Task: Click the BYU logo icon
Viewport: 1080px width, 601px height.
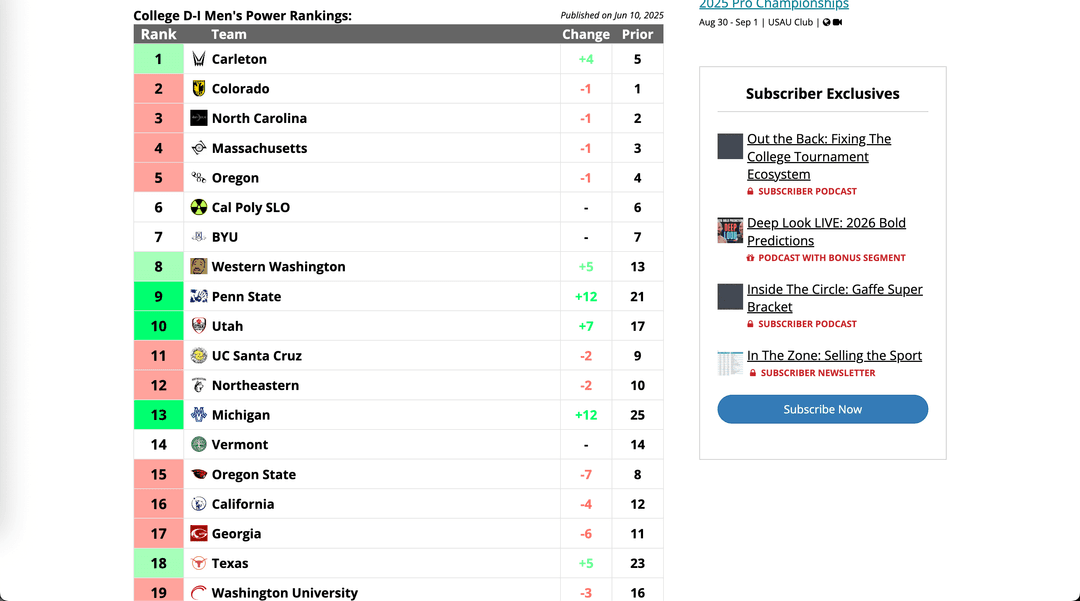Action: (x=200, y=237)
